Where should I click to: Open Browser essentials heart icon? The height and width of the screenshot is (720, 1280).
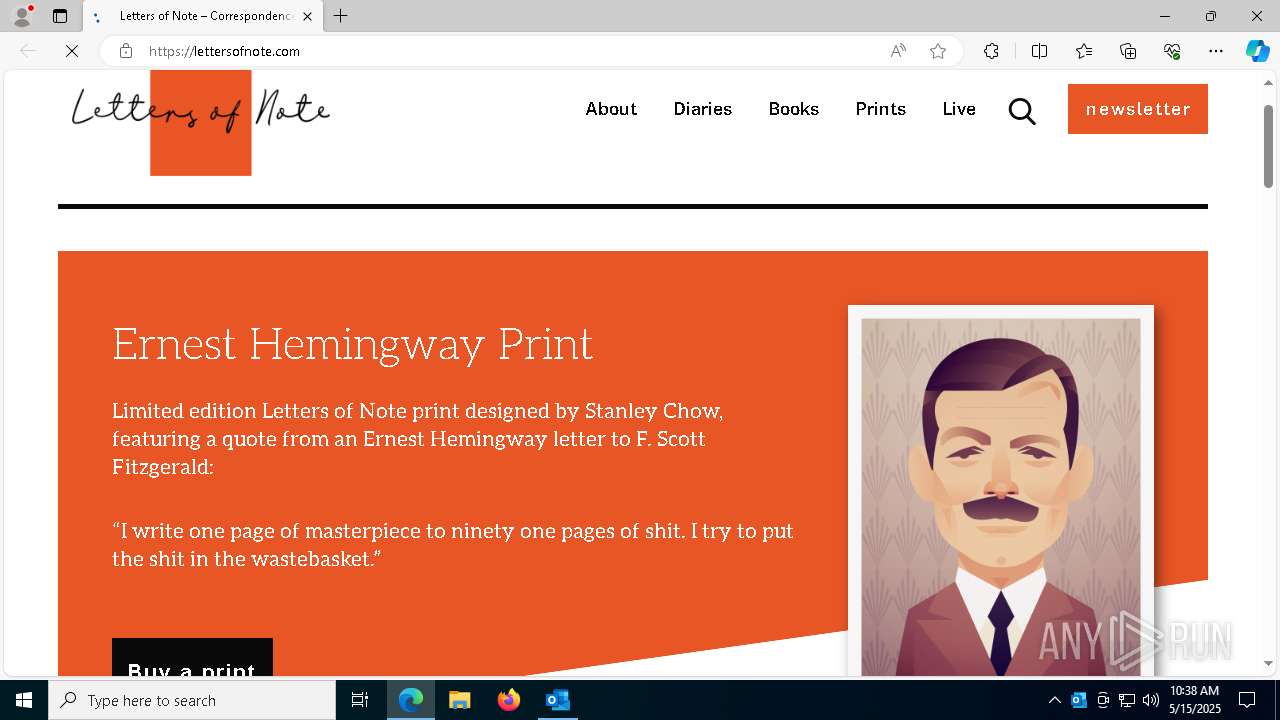point(1172,51)
